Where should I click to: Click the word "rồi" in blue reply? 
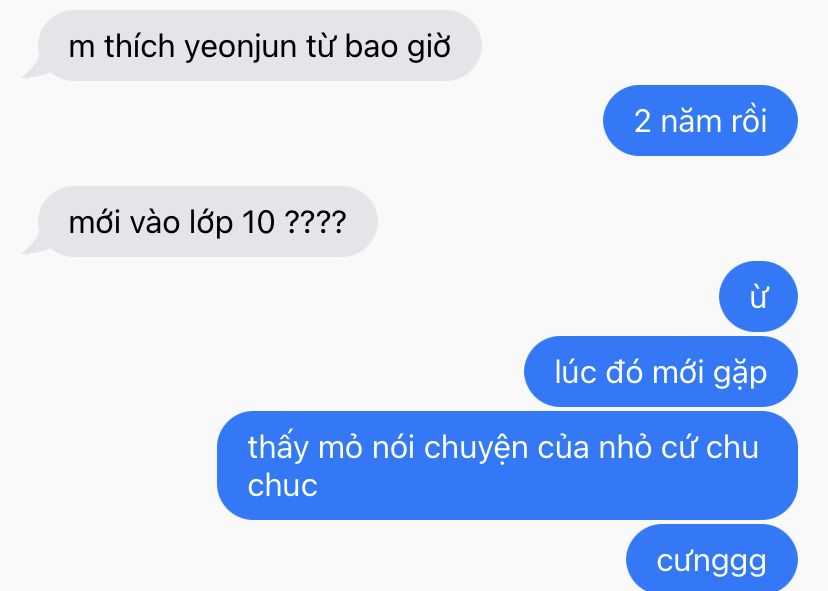coord(748,121)
